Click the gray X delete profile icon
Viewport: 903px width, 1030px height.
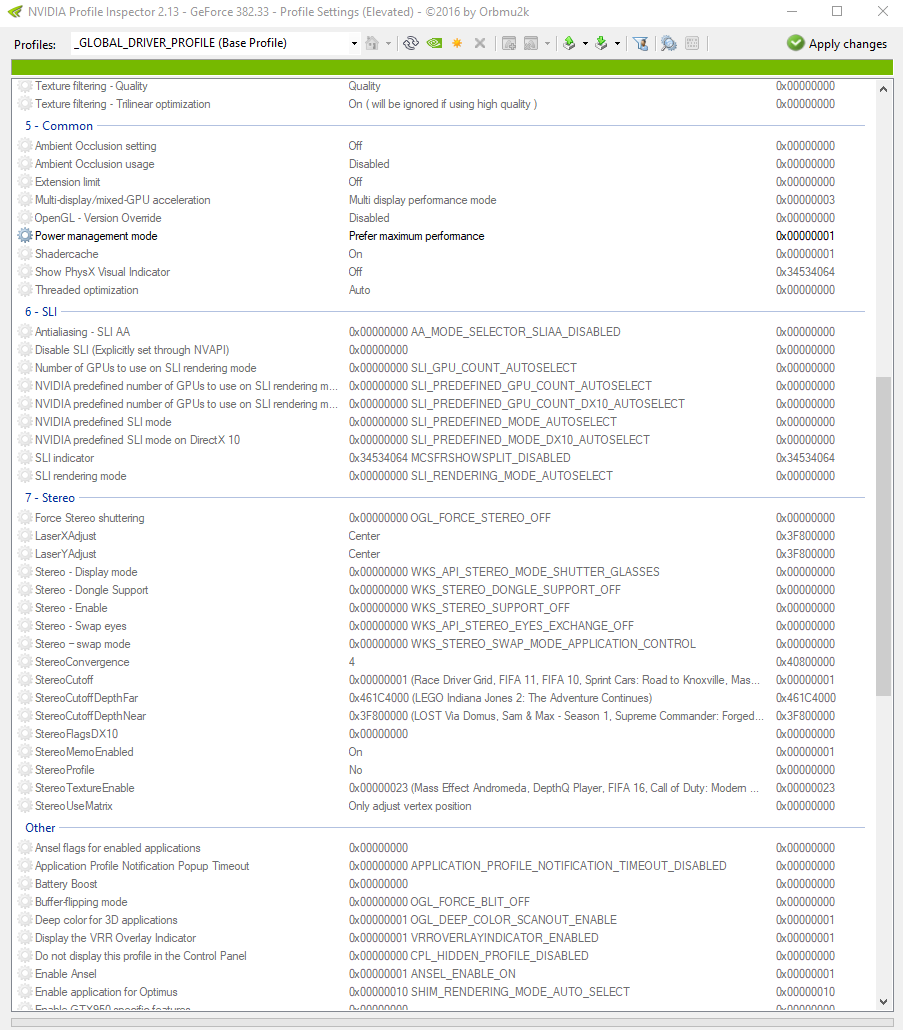coord(480,43)
